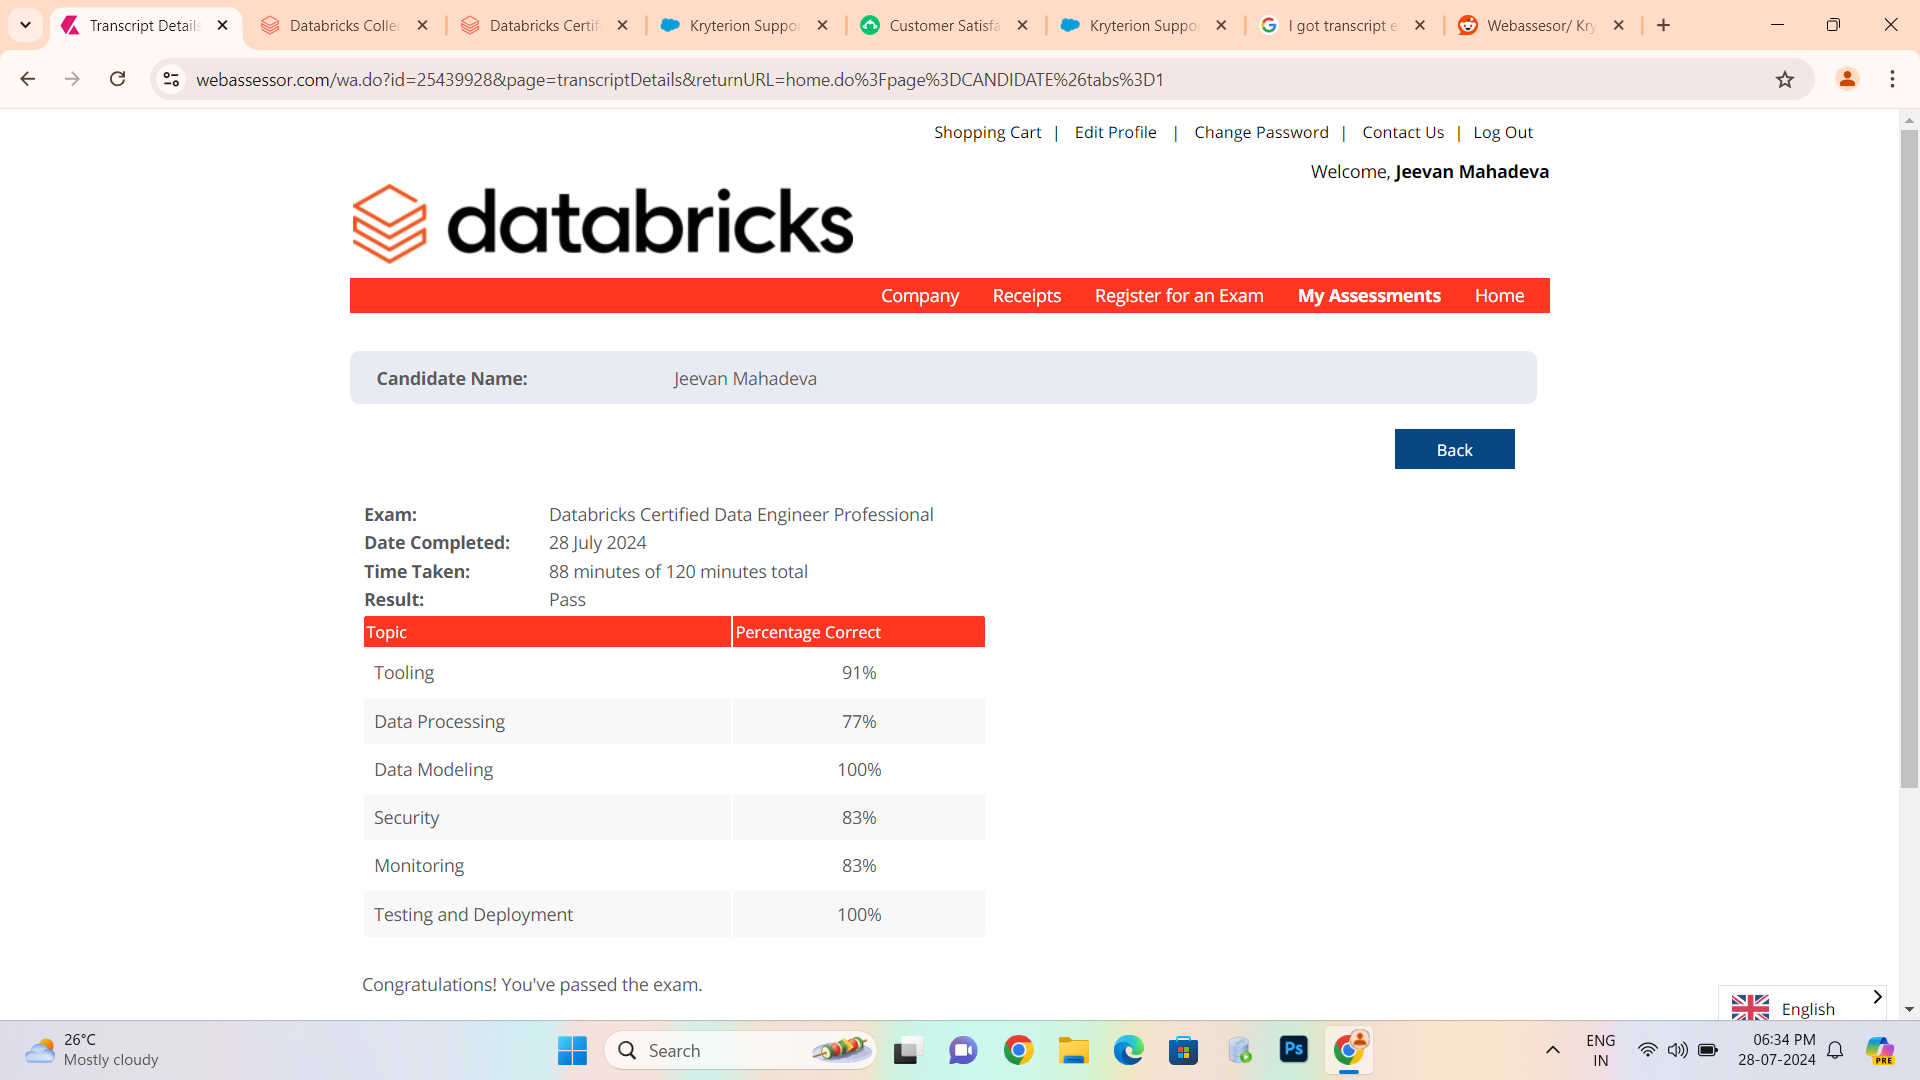Select the 'Data Processing' topic cell
This screenshot has height=1080, width=1920.
click(x=547, y=721)
